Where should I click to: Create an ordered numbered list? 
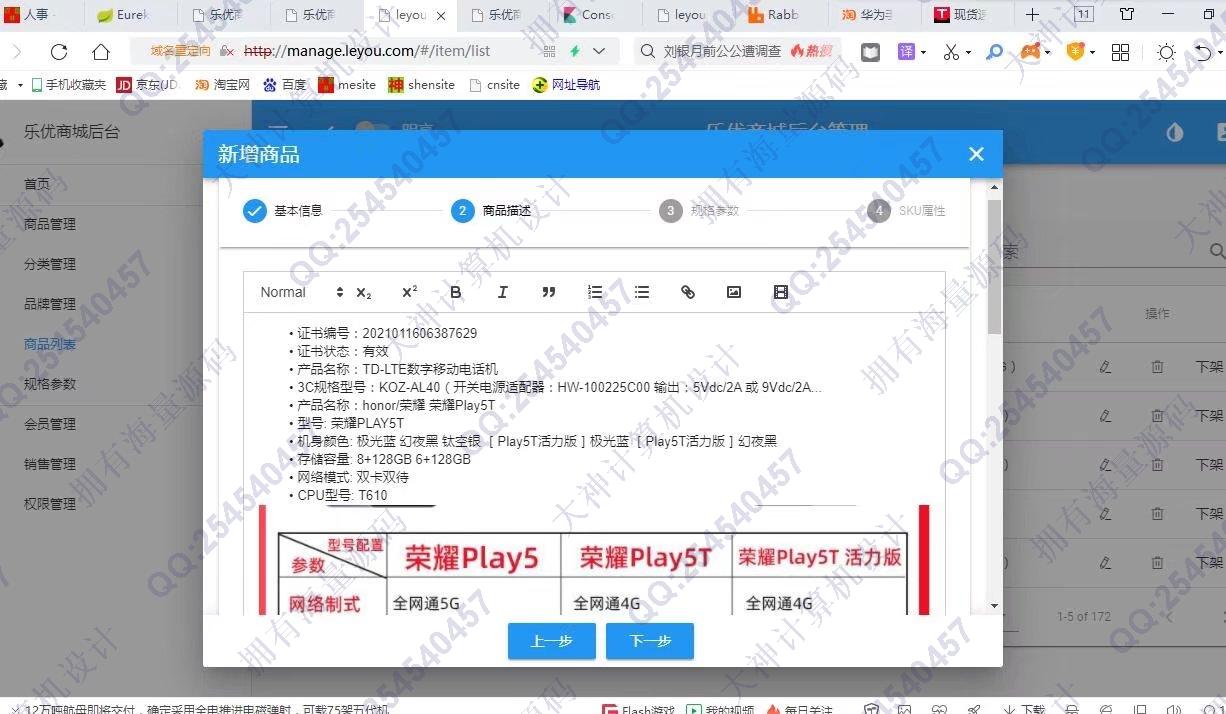click(x=595, y=292)
